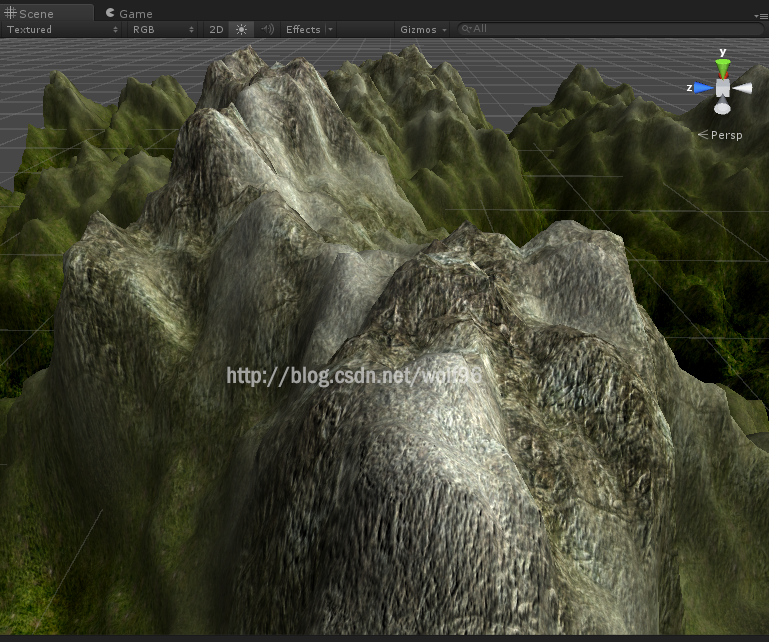Screen dimensions: 769x642
Task: Toggle scene audio speaker button
Action: (x=267, y=29)
